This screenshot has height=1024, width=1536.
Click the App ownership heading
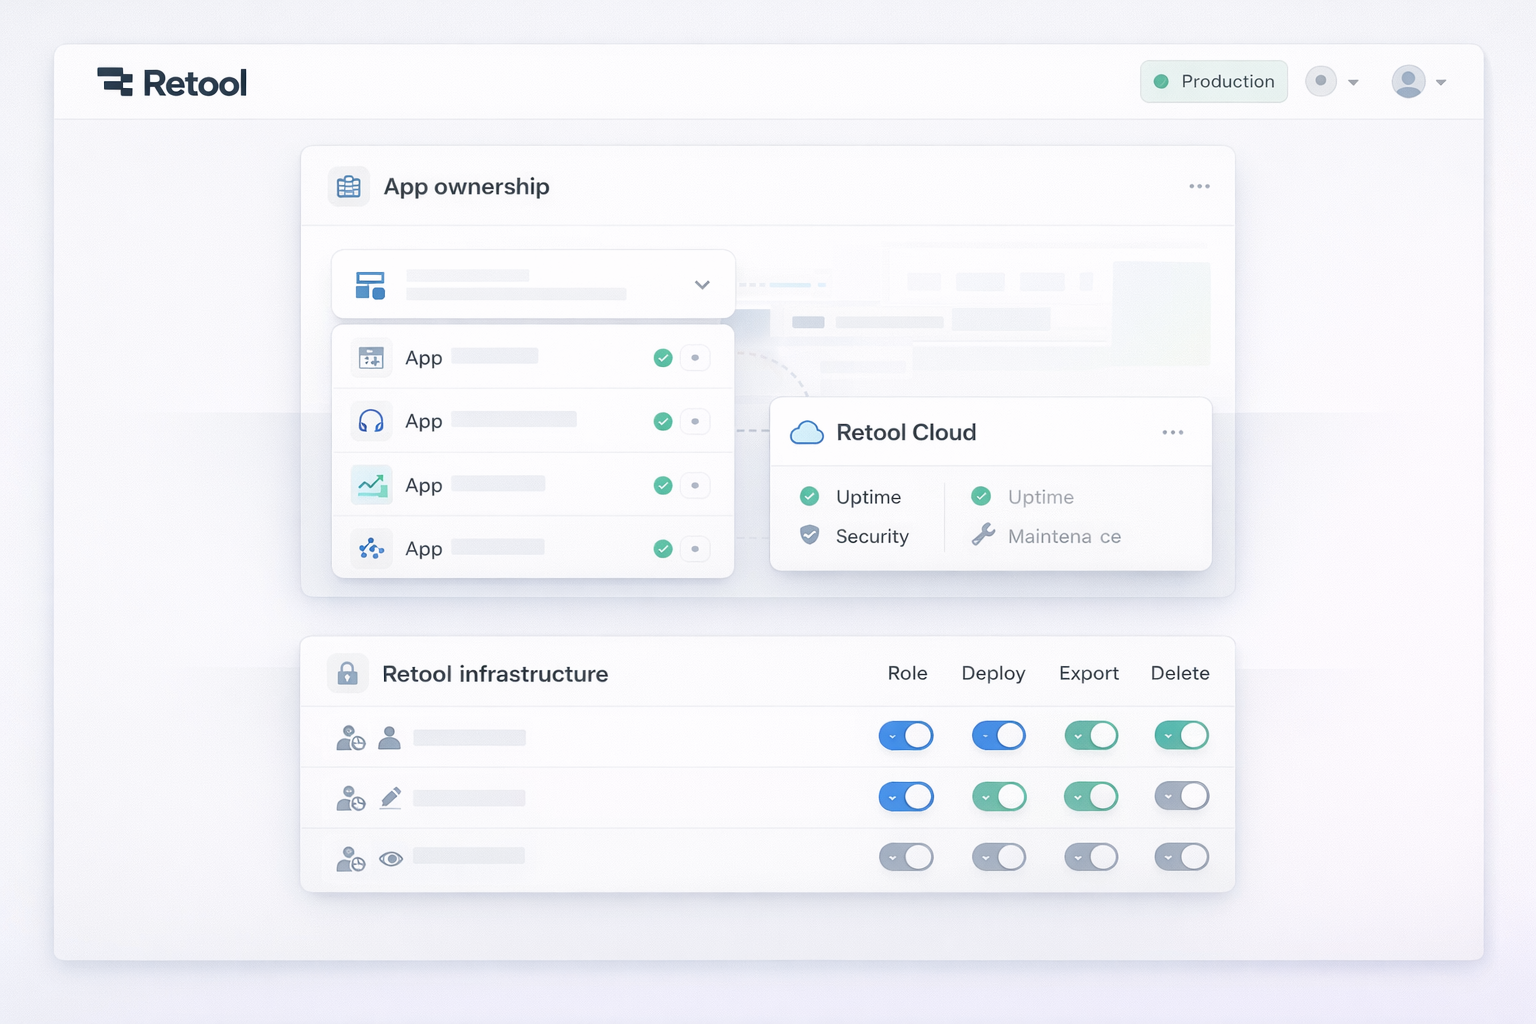[466, 187]
